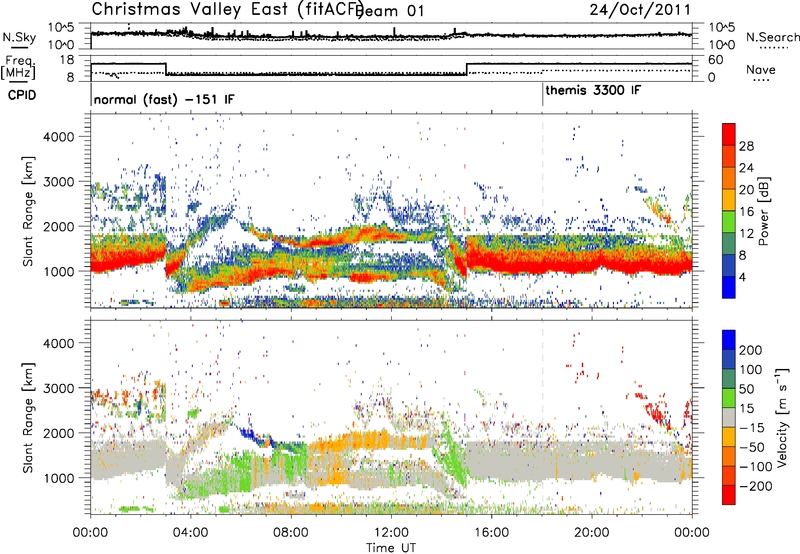Click the gray -15 to 15 velocity segment
Image resolution: width=800 pixels, height=554 pixels.
[x=729, y=417]
